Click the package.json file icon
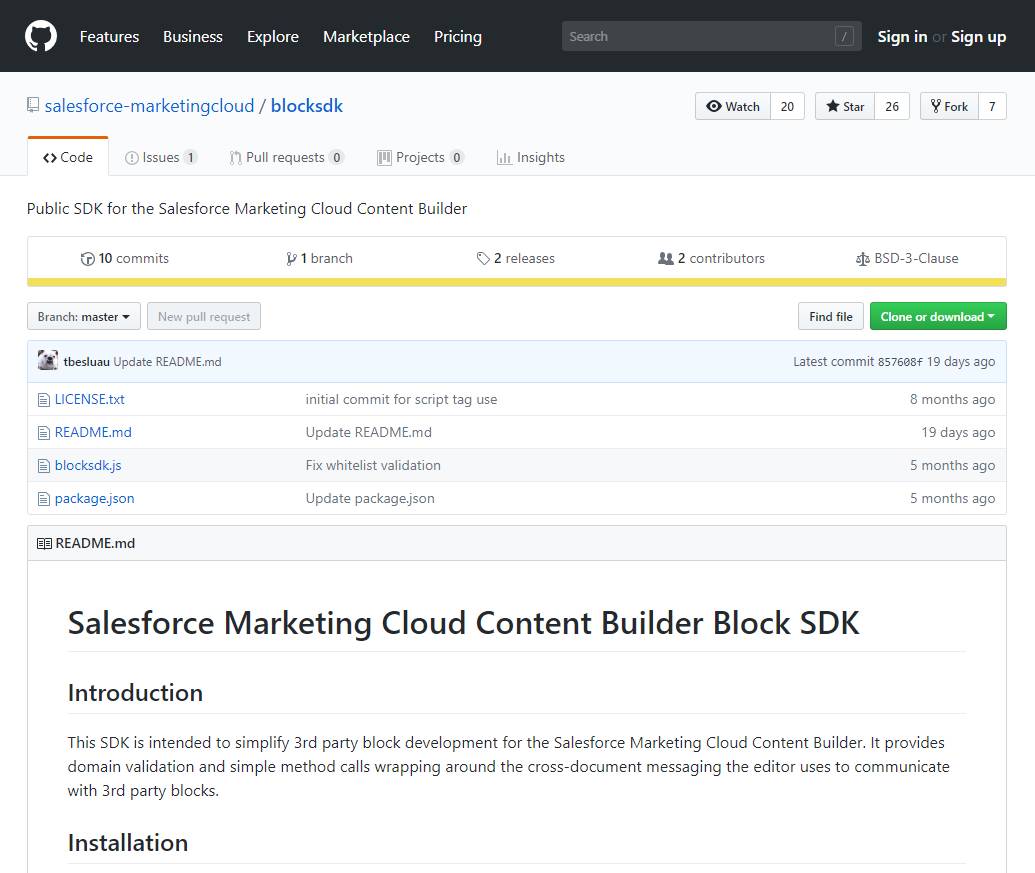Viewport: 1035px width, 873px height. tap(43, 499)
